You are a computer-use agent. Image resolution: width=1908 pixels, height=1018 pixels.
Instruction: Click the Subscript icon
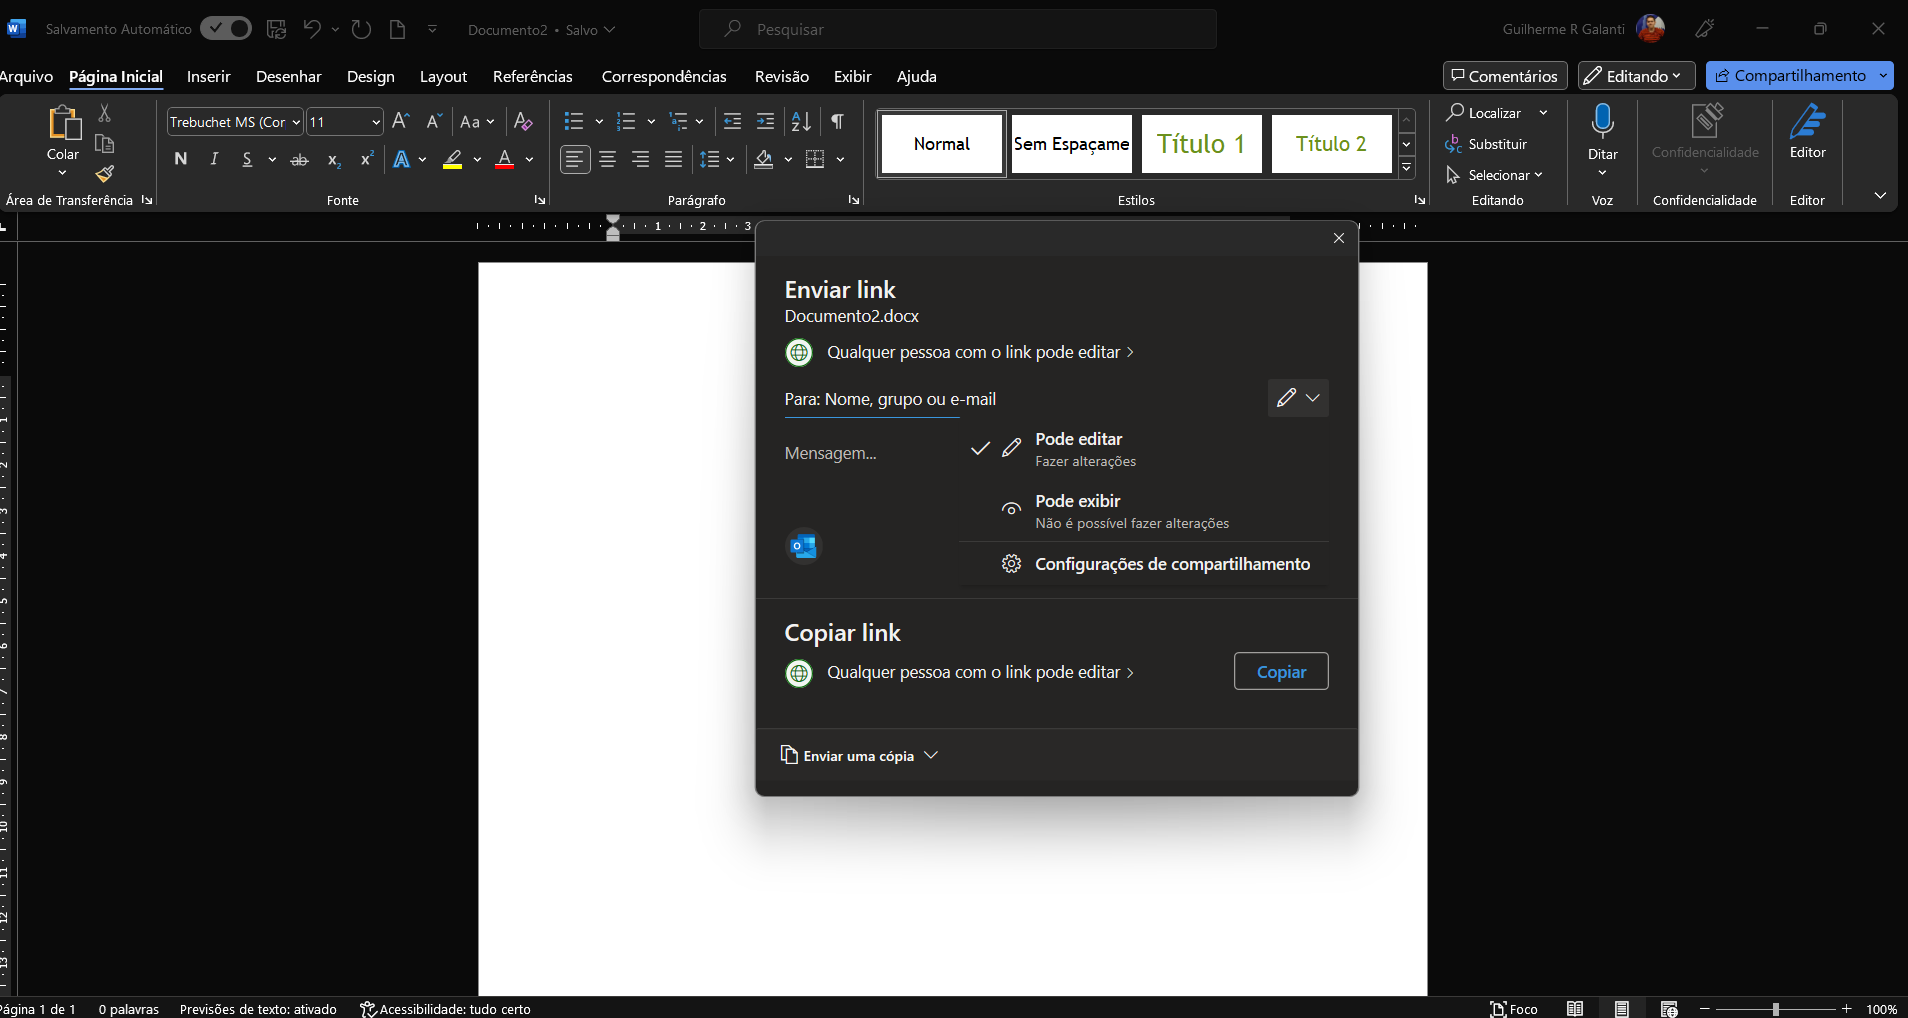[x=334, y=159]
